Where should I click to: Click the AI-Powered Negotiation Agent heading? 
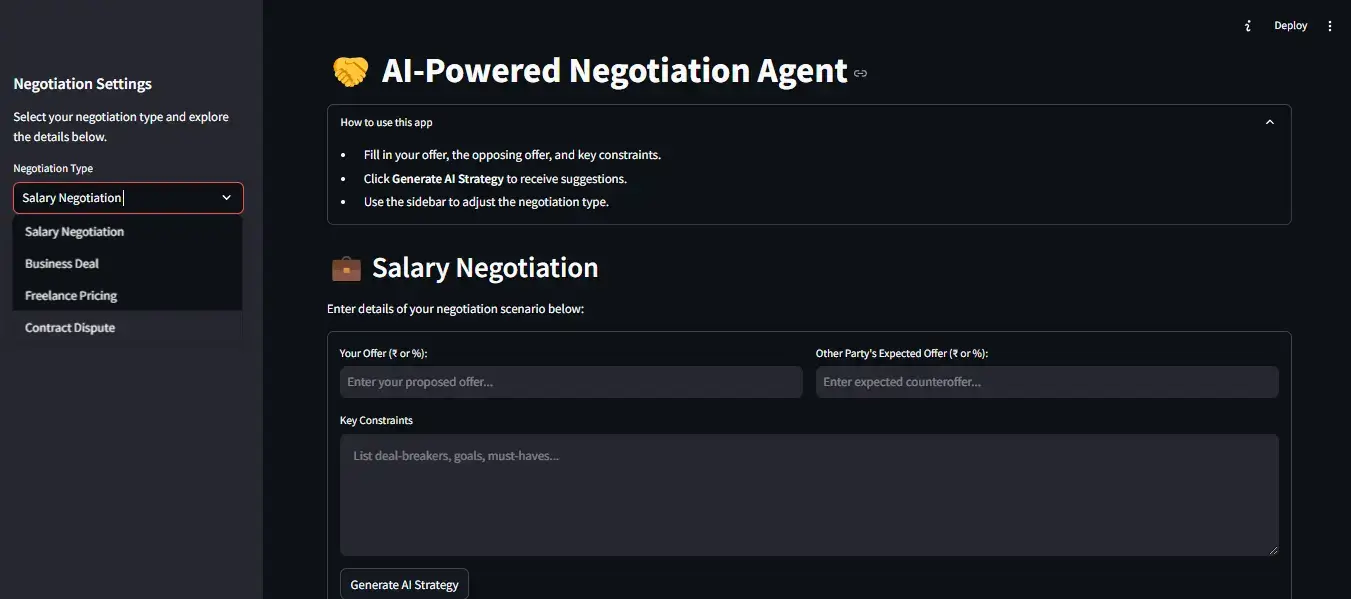pyautogui.click(x=614, y=71)
